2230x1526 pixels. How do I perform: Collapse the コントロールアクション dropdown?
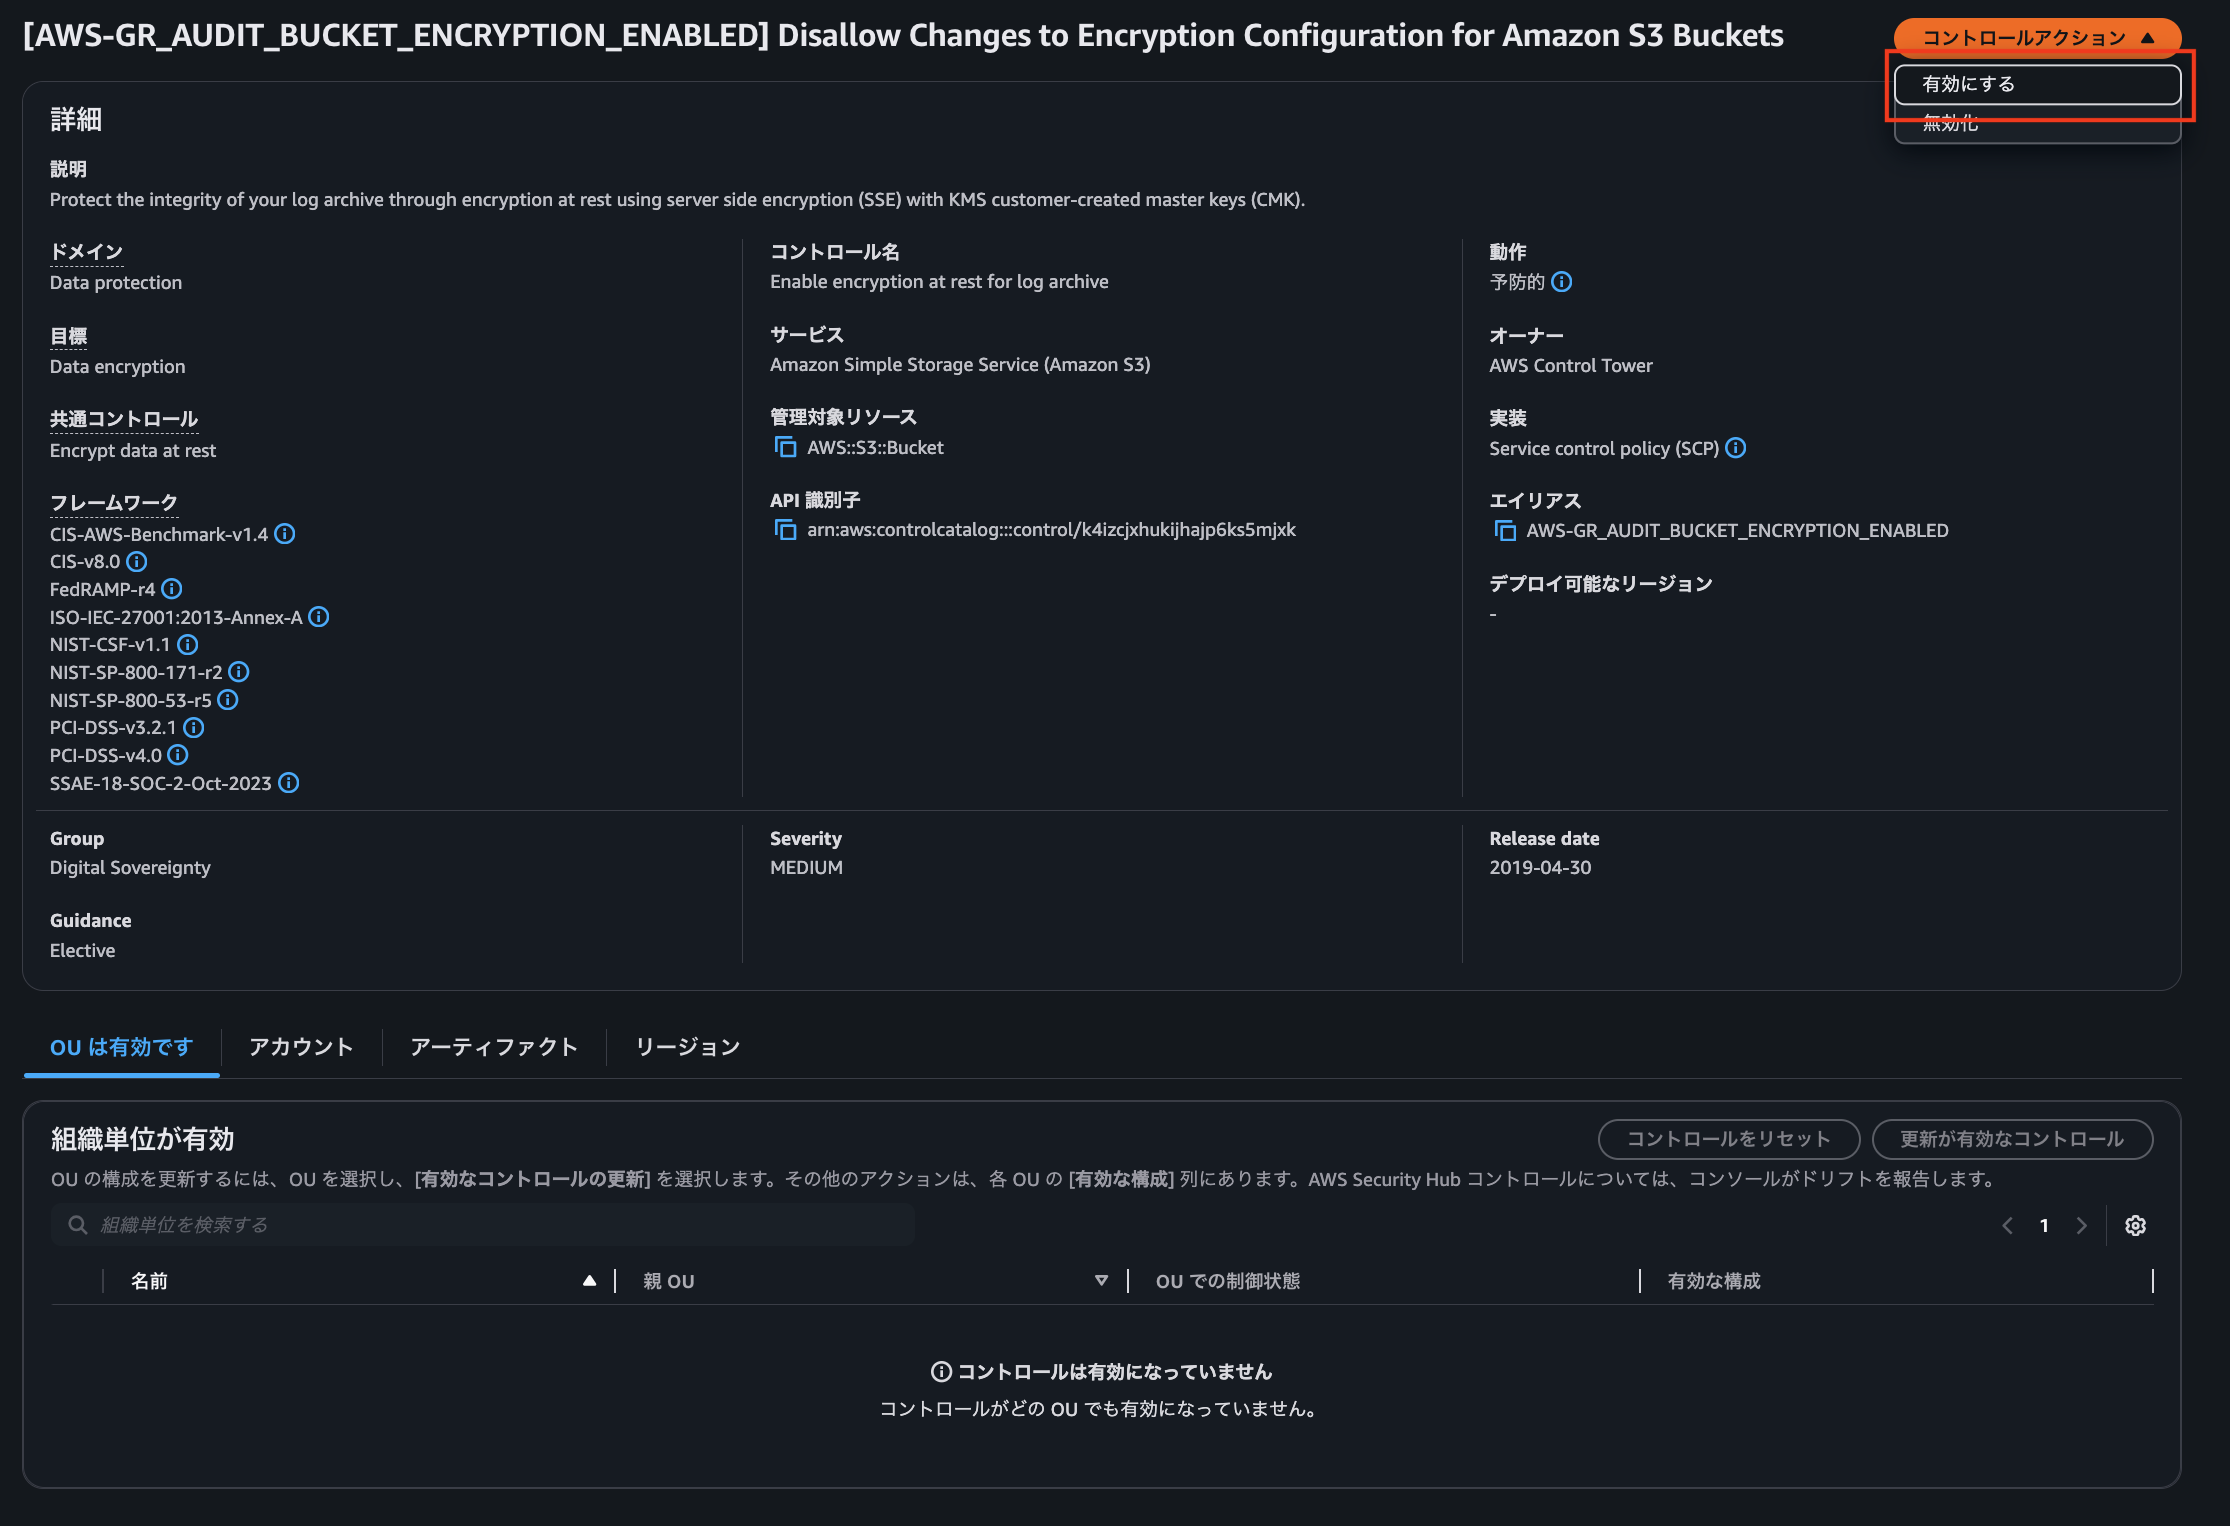pyautogui.click(x=2038, y=38)
